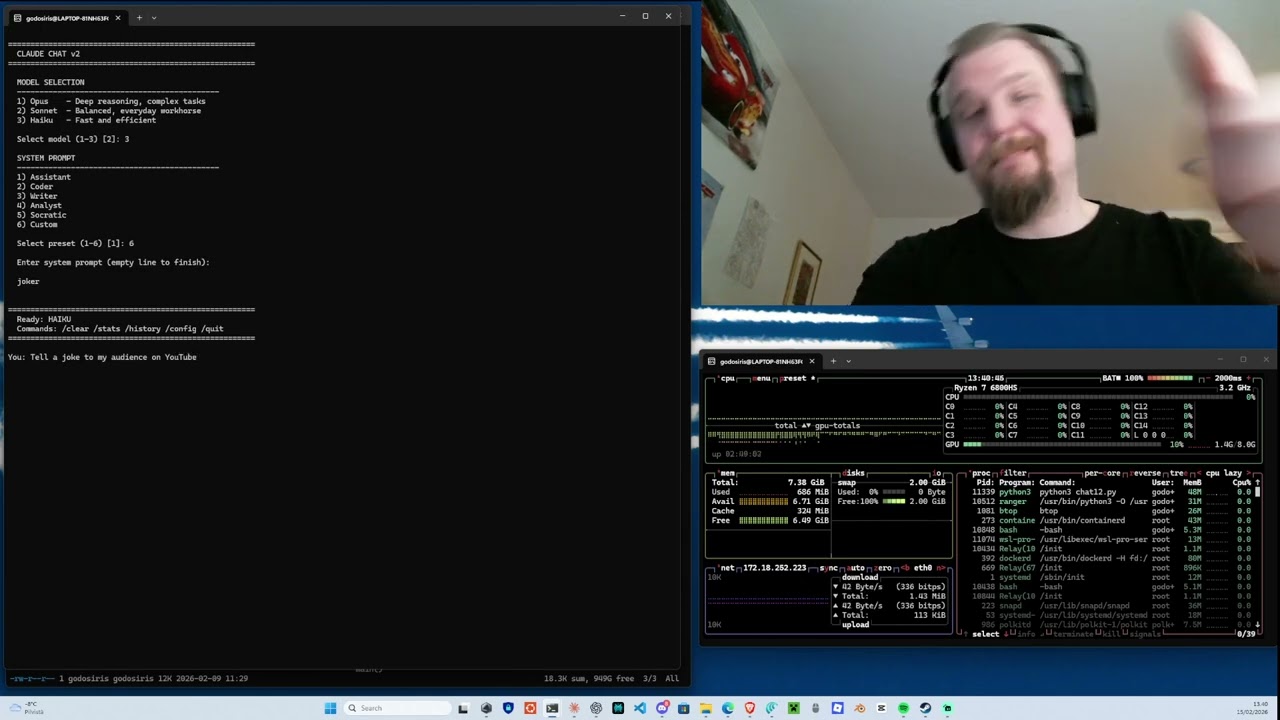1280x720 pixels.
Task: Close the left terminal godosiris tab
Action: tap(118, 17)
